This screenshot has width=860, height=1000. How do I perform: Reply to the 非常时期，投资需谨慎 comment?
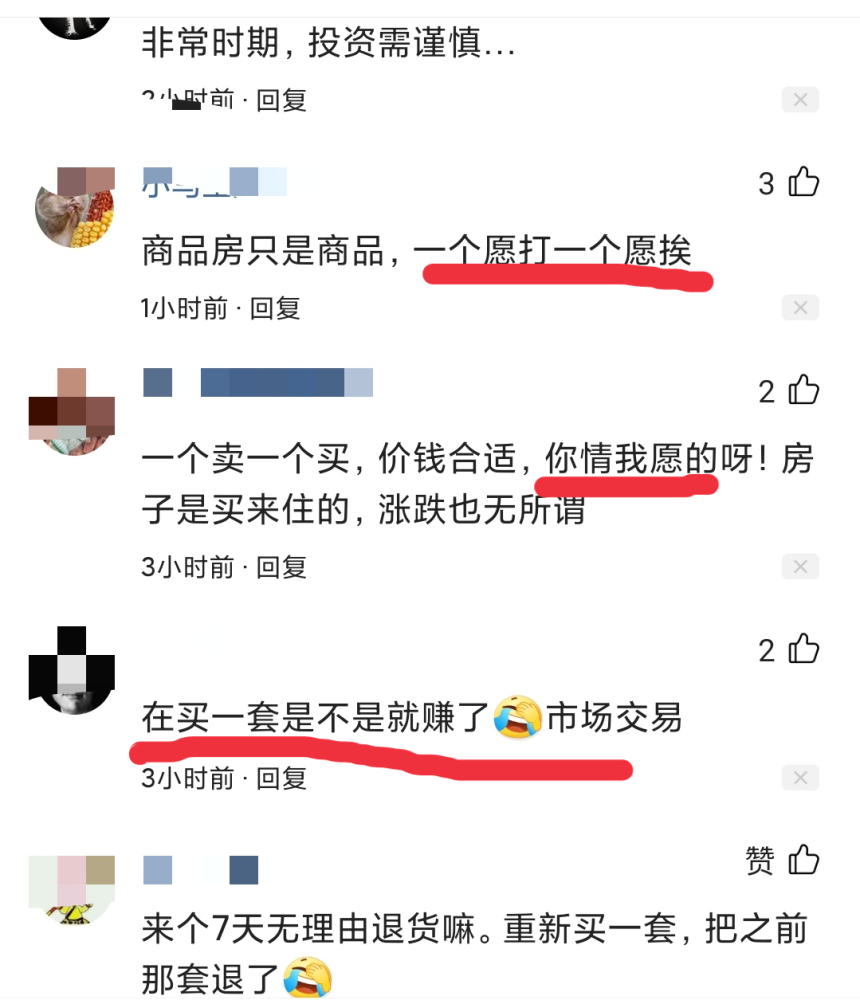(281, 101)
